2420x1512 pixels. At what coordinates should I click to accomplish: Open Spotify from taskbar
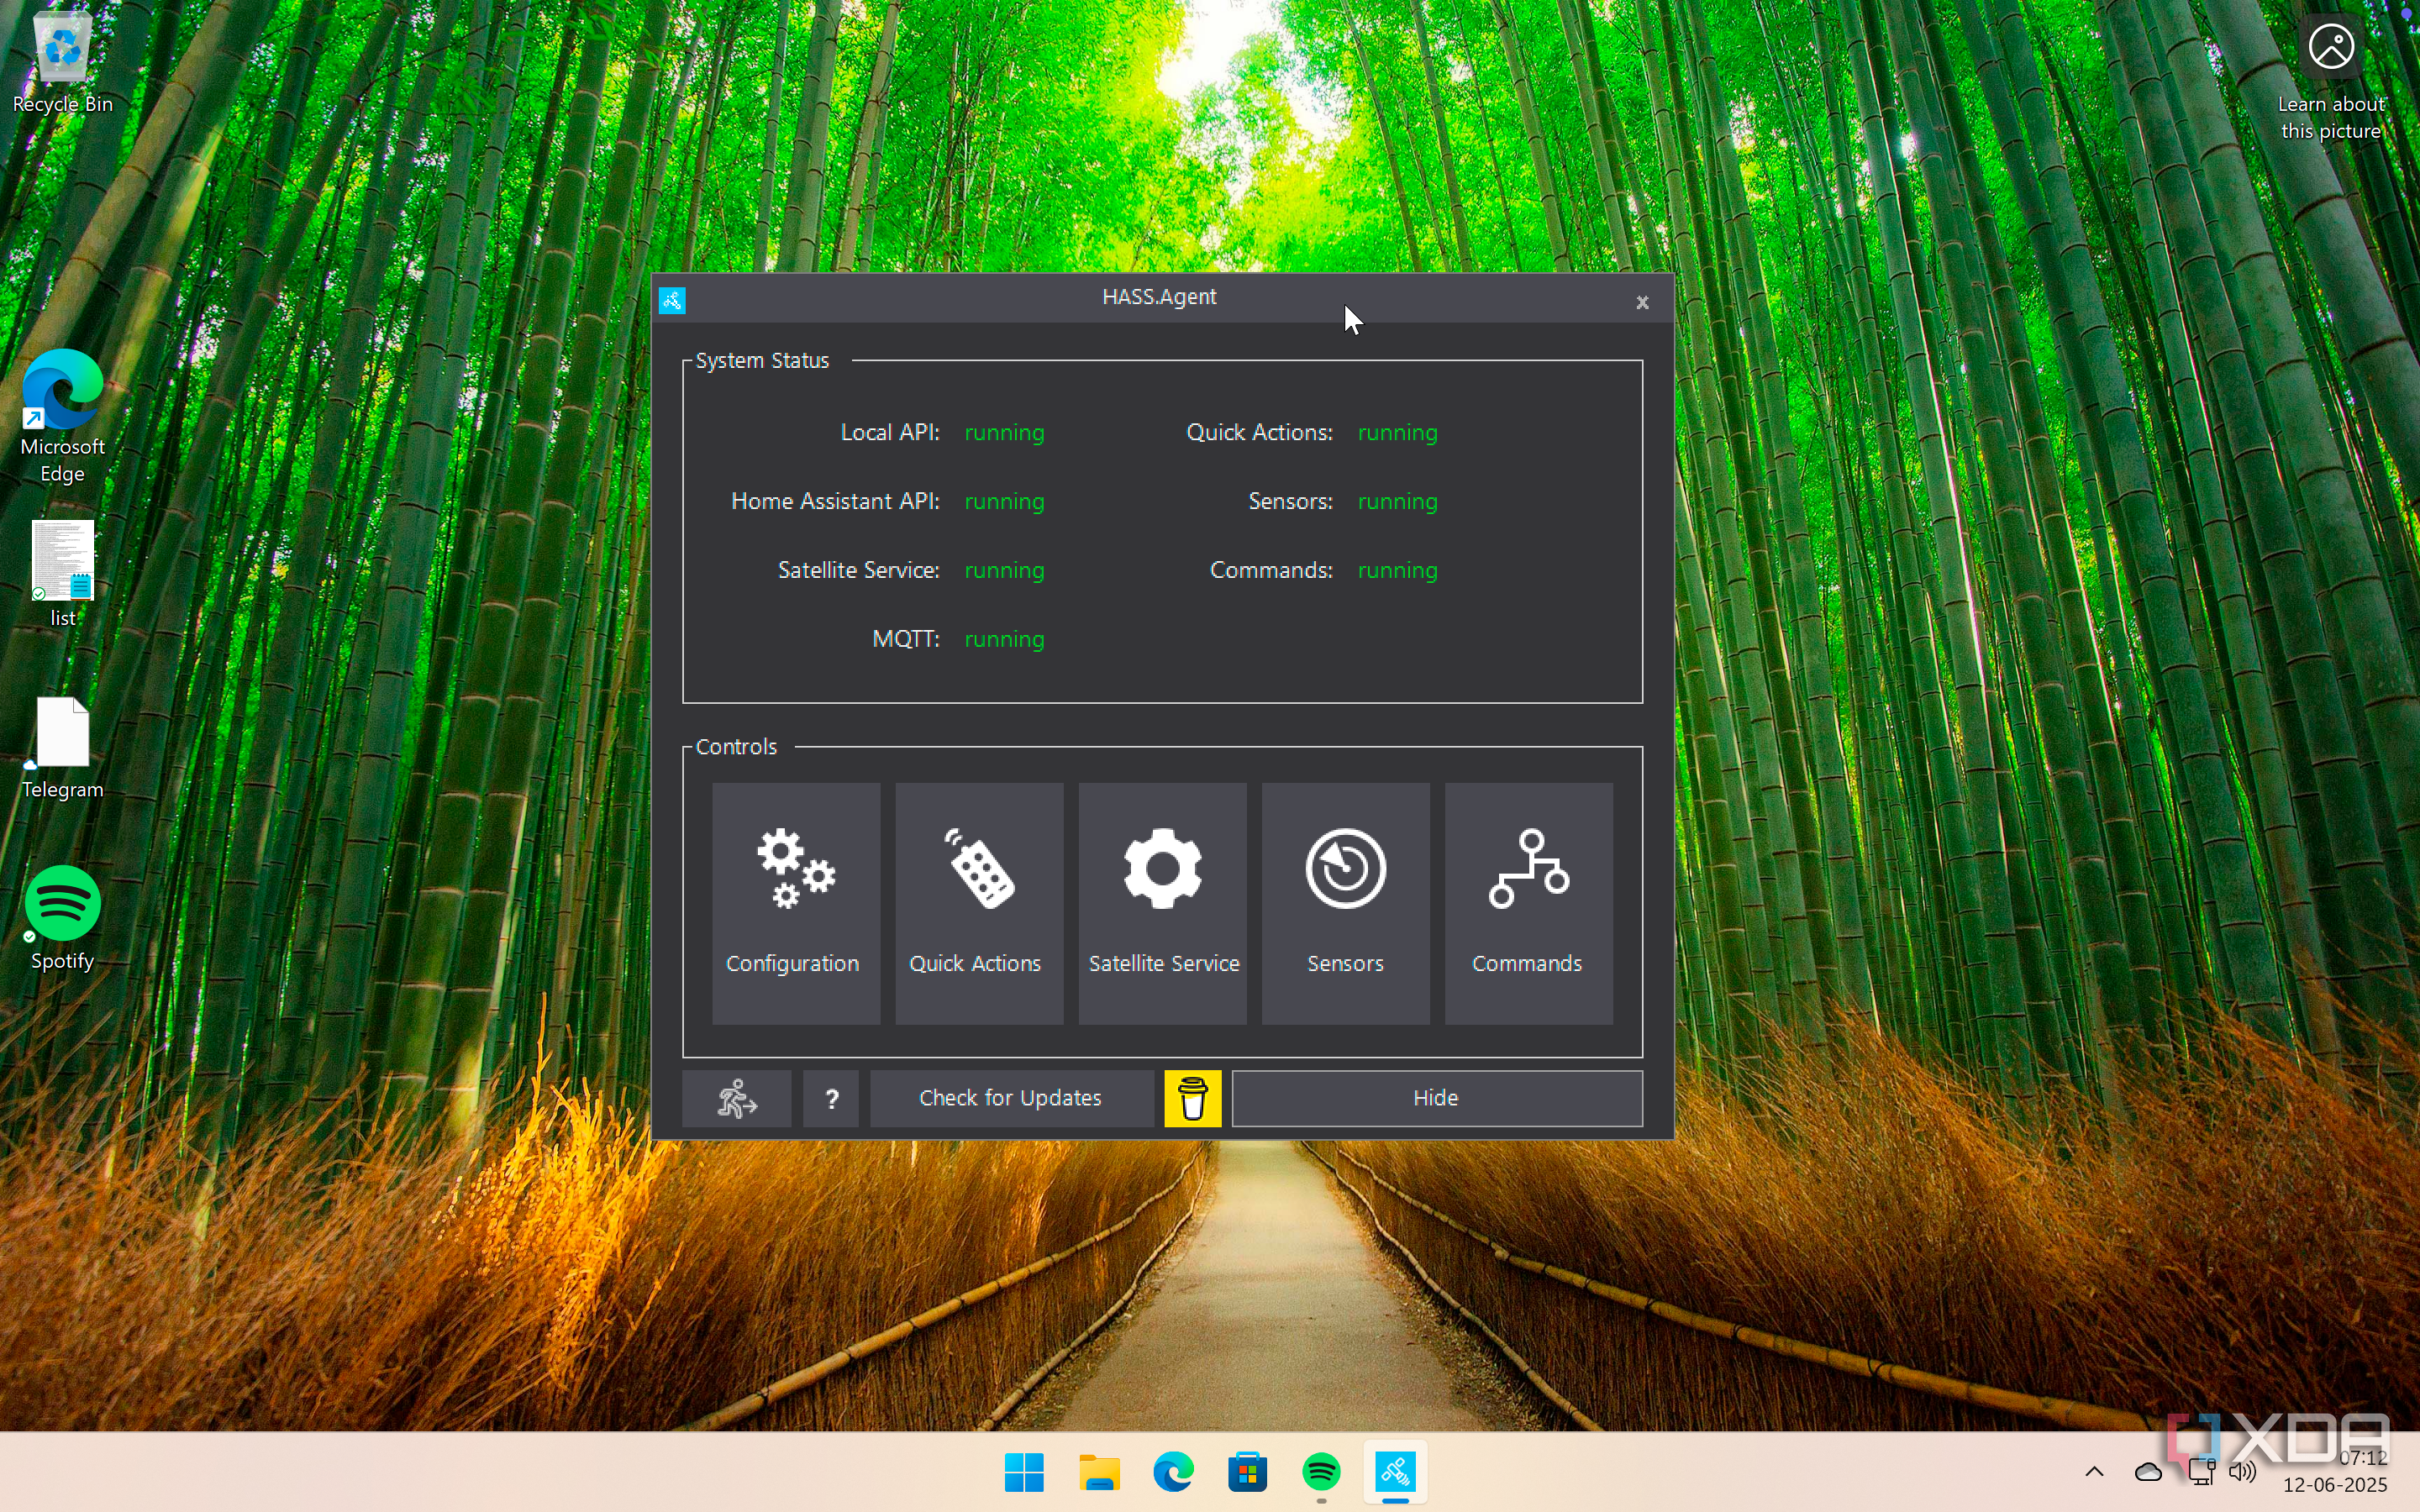(1321, 1471)
